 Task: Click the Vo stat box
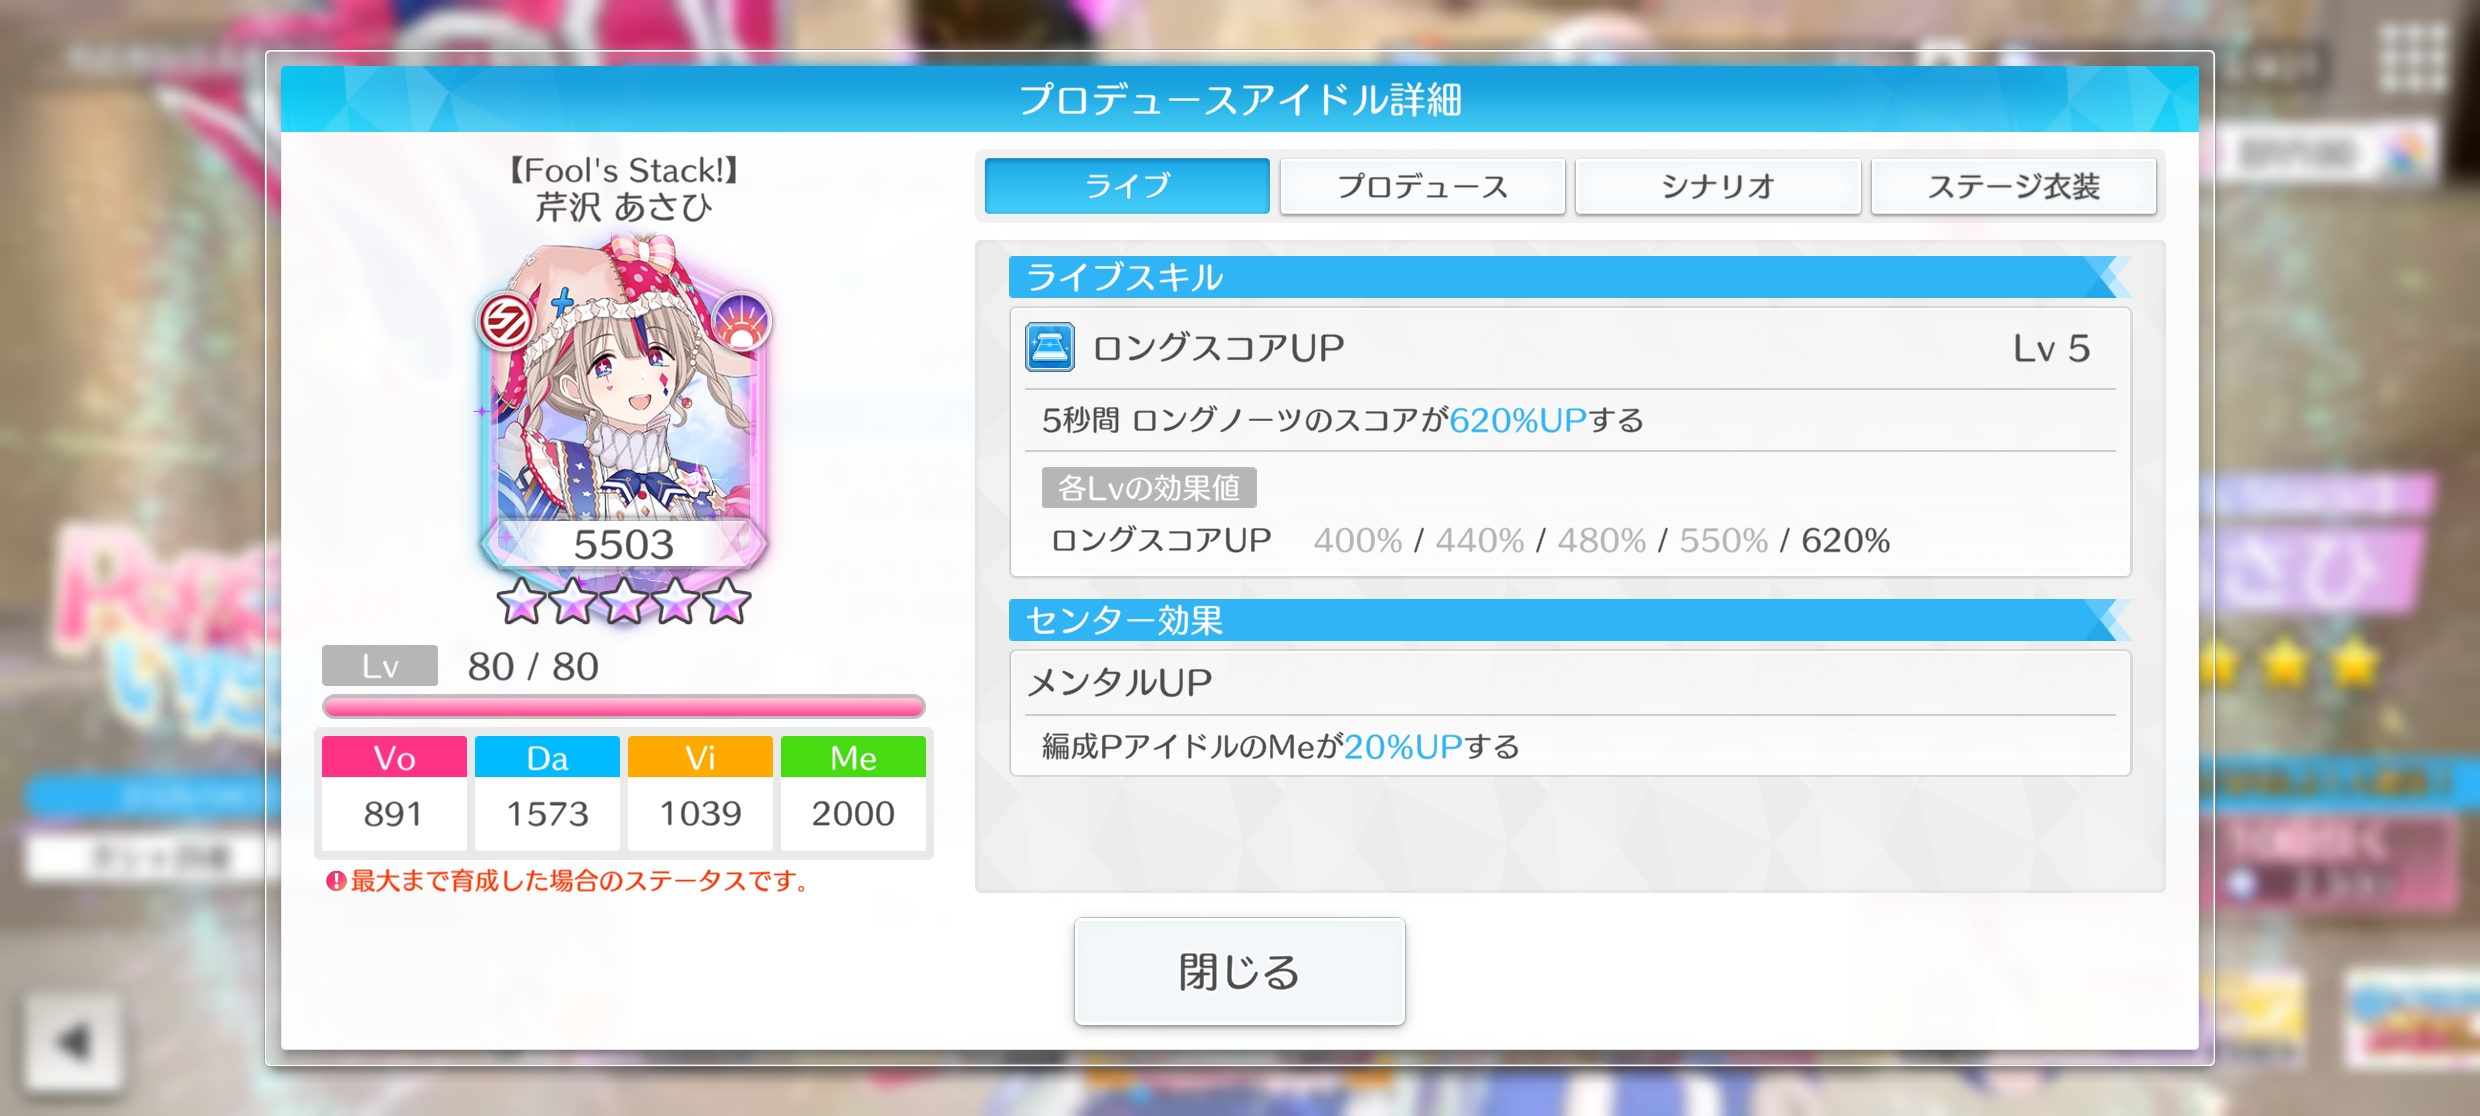[x=394, y=793]
